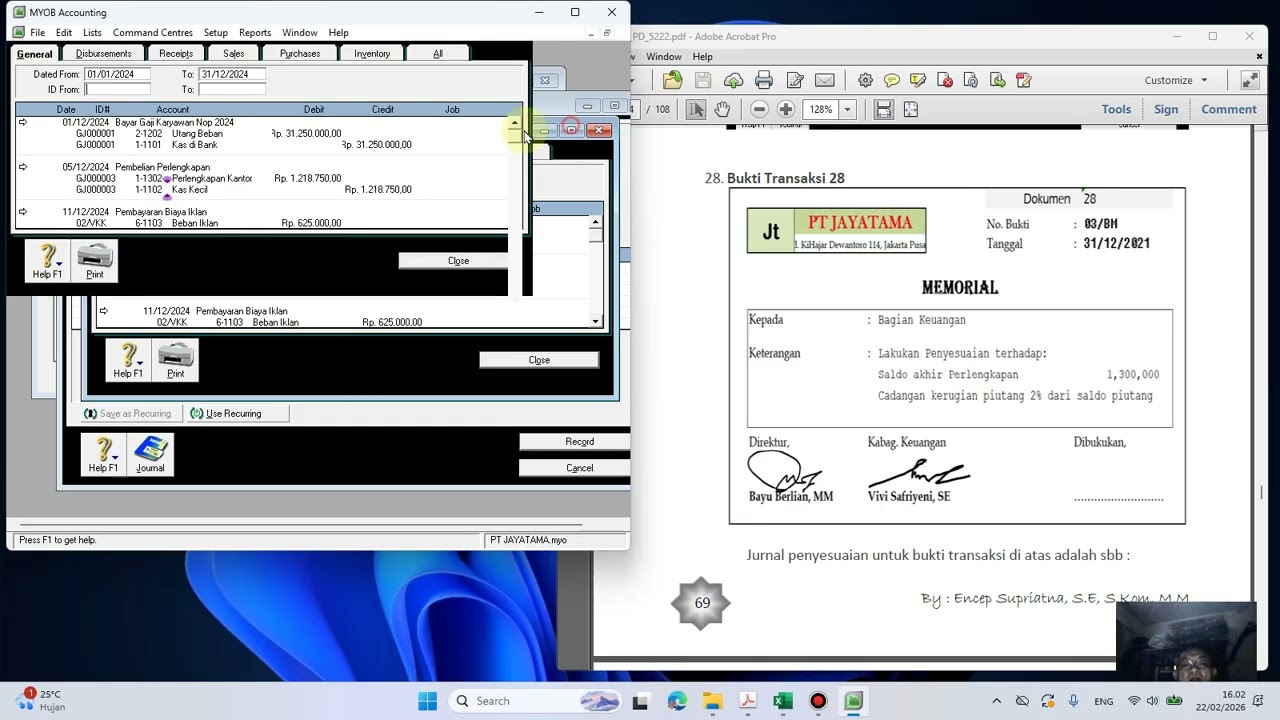Switch to the Disbursements tab

click(x=103, y=53)
